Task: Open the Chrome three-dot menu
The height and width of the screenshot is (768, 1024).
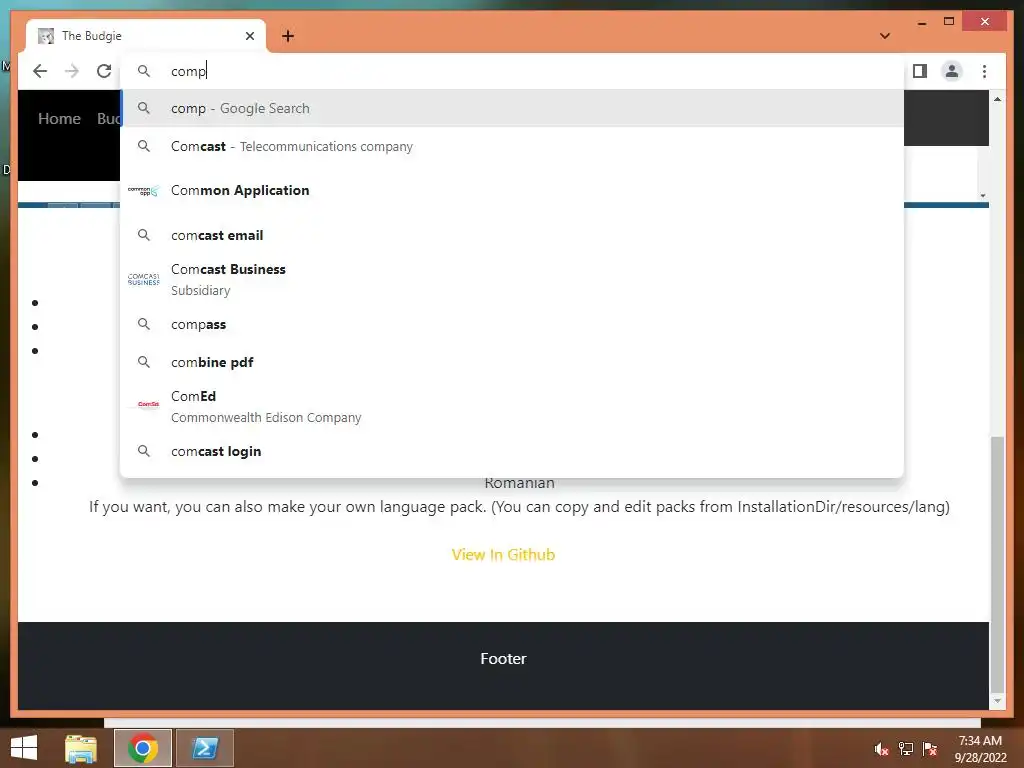Action: tap(984, 71)
